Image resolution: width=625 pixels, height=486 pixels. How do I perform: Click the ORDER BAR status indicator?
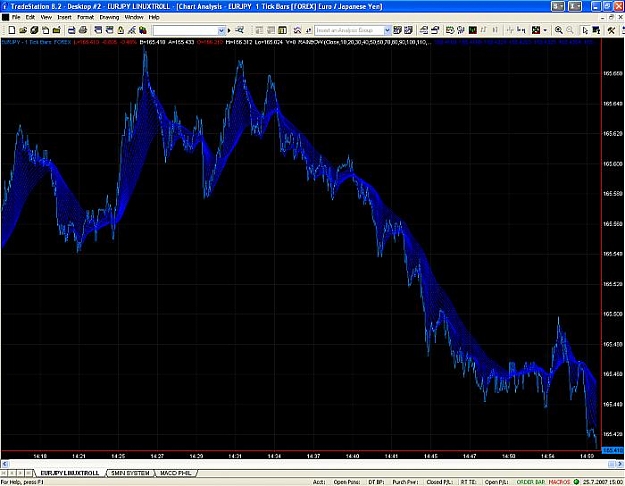coord(531,482)
